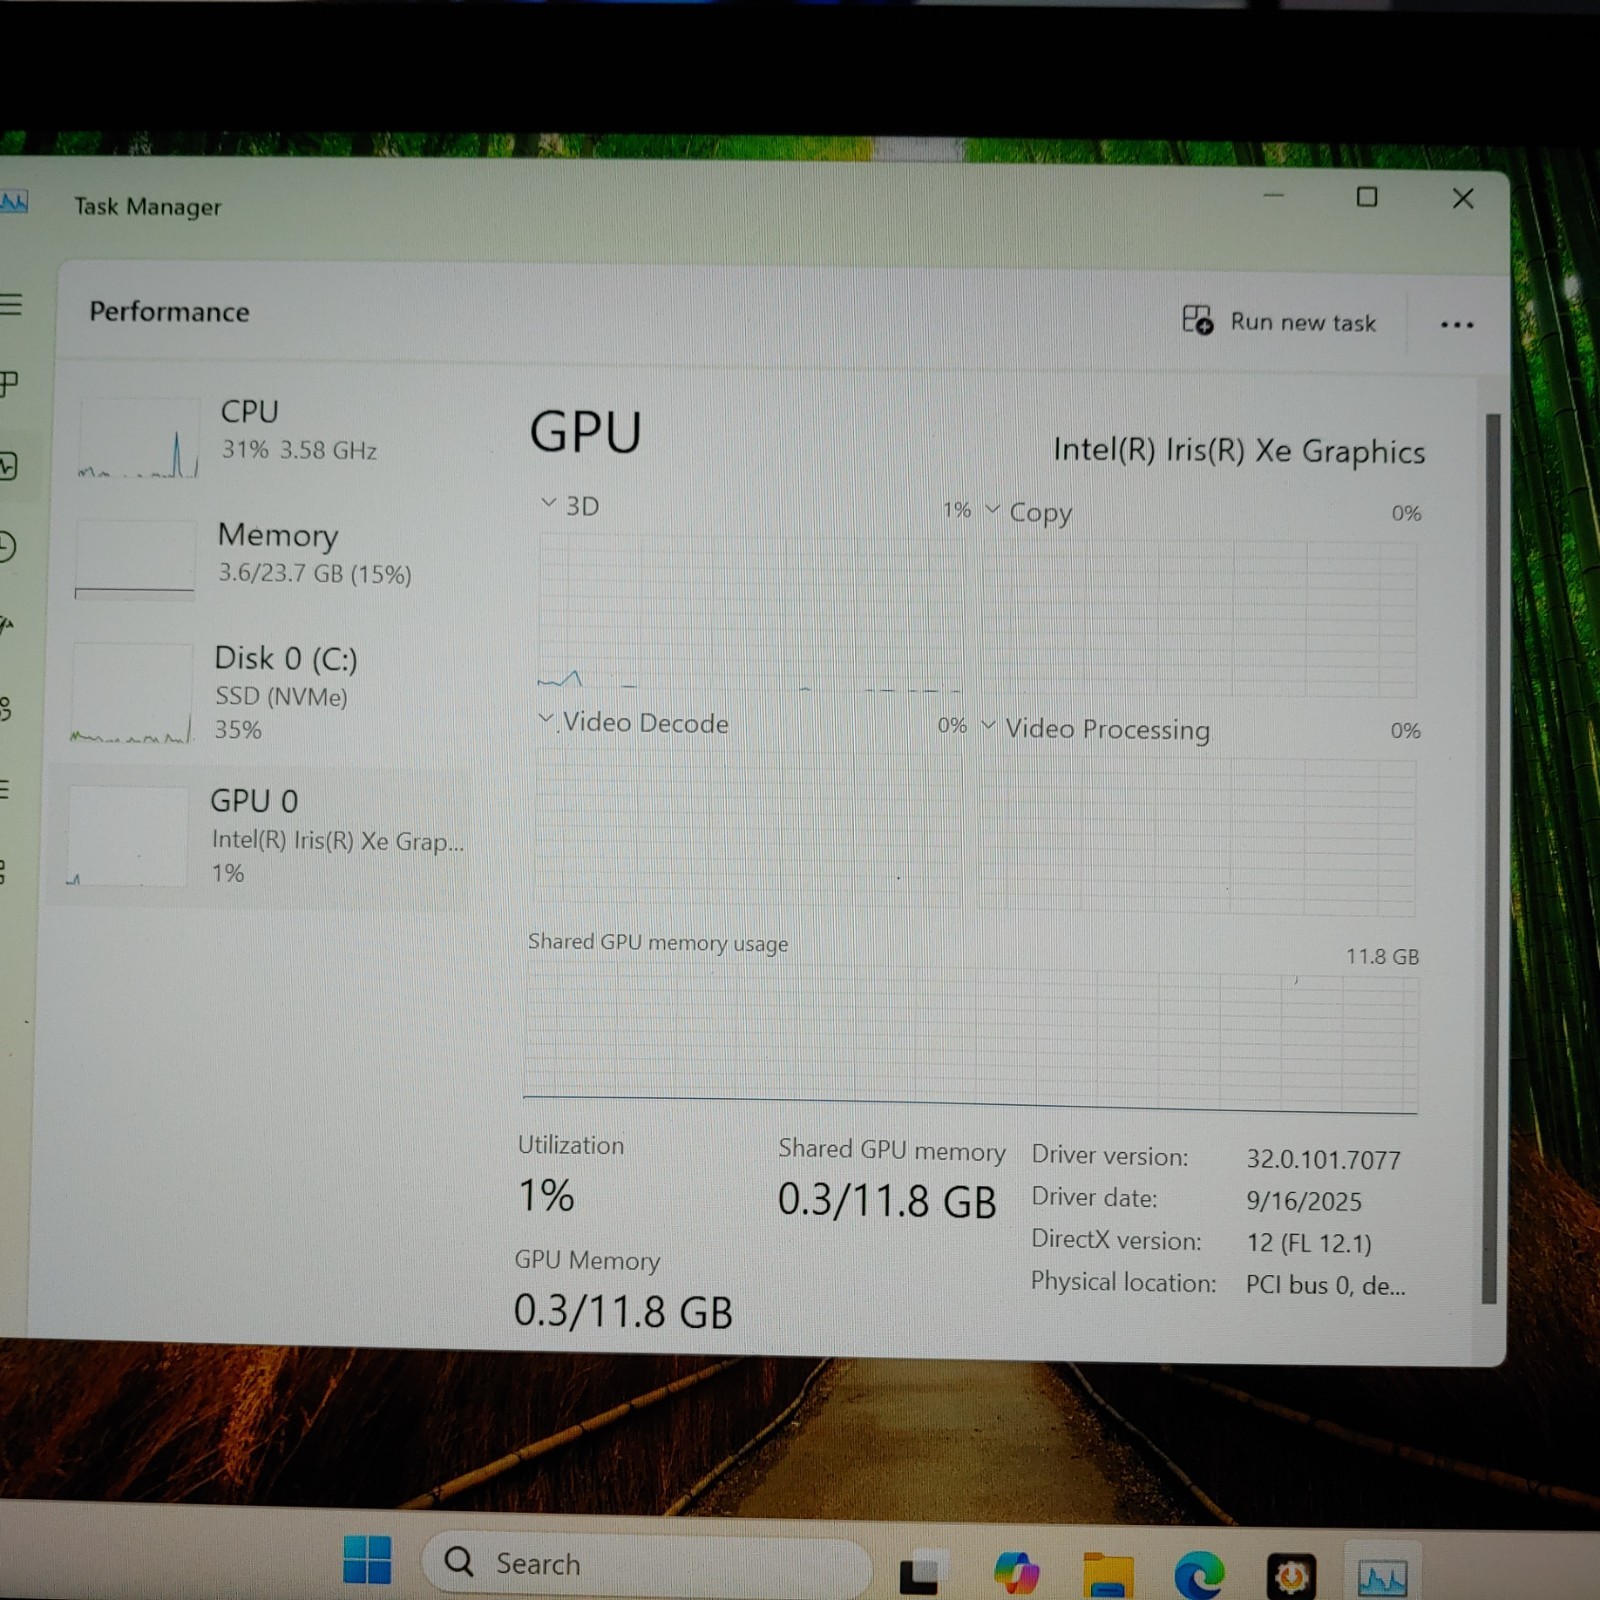Click the 'Shared GPU memory usage' label
This screenshot has width=1600, height=1600.
[x=658, y=943]
